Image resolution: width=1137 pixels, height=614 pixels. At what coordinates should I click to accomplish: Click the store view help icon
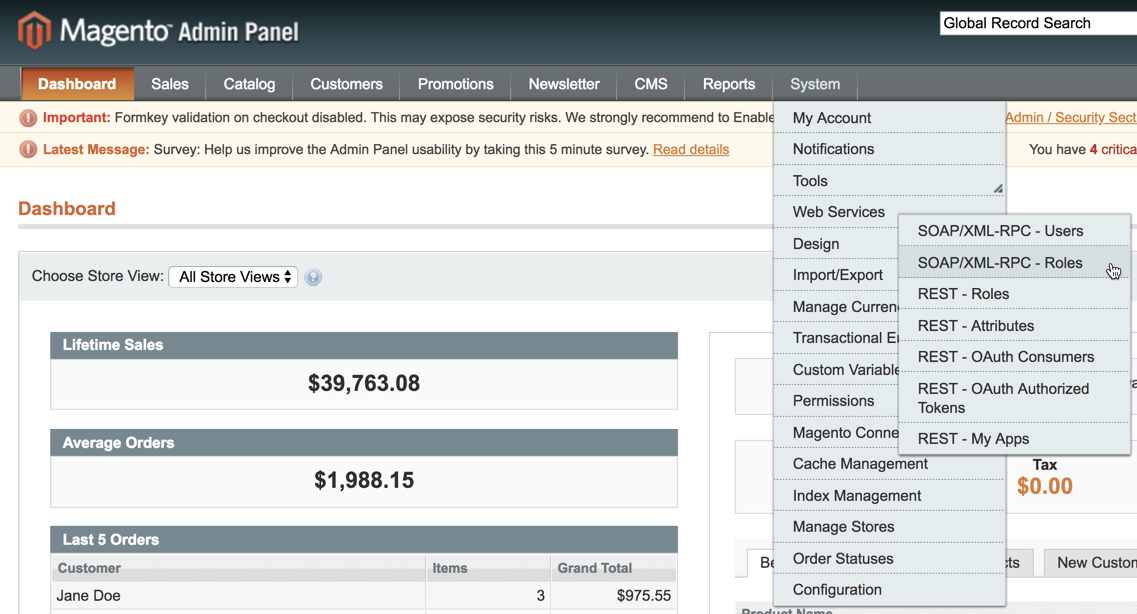pos(313,277)
